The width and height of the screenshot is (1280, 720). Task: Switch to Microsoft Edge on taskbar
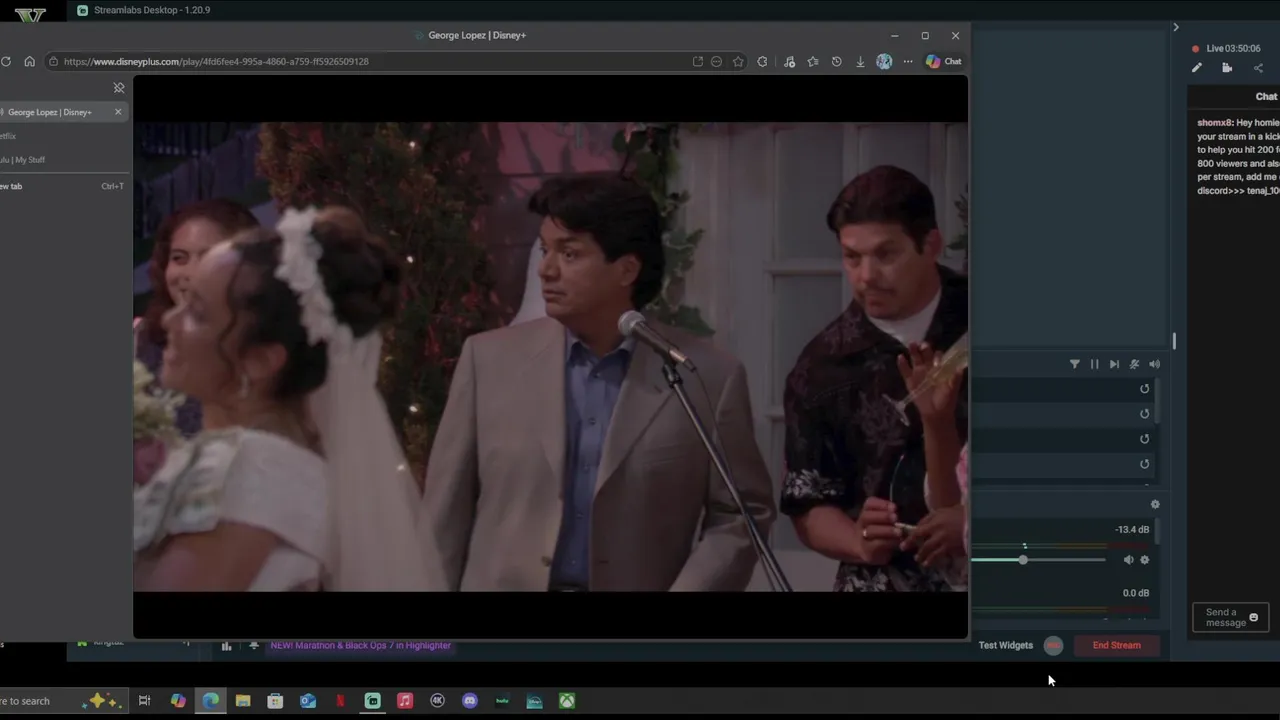click(x=210, y=701)
